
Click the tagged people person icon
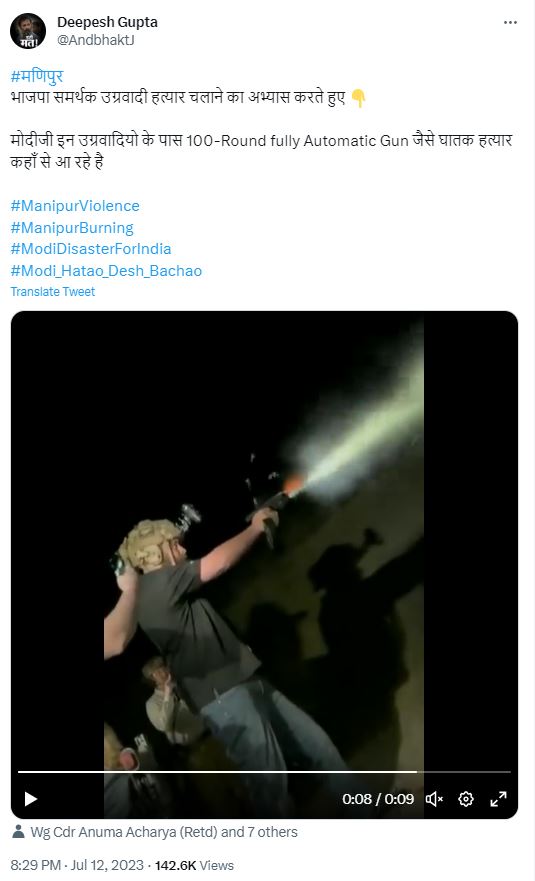point(18,832)
